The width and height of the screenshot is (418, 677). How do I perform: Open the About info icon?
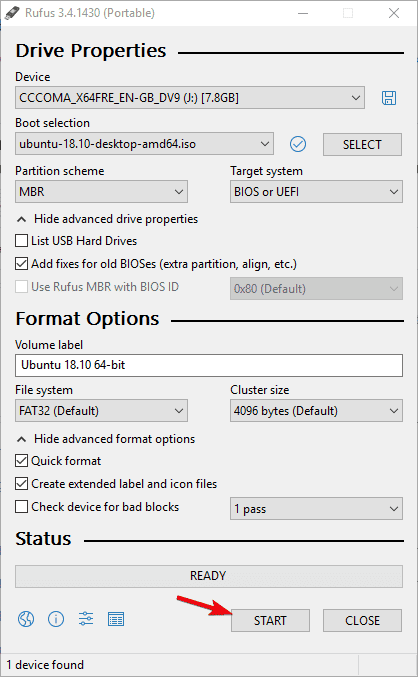click(56, 620)
